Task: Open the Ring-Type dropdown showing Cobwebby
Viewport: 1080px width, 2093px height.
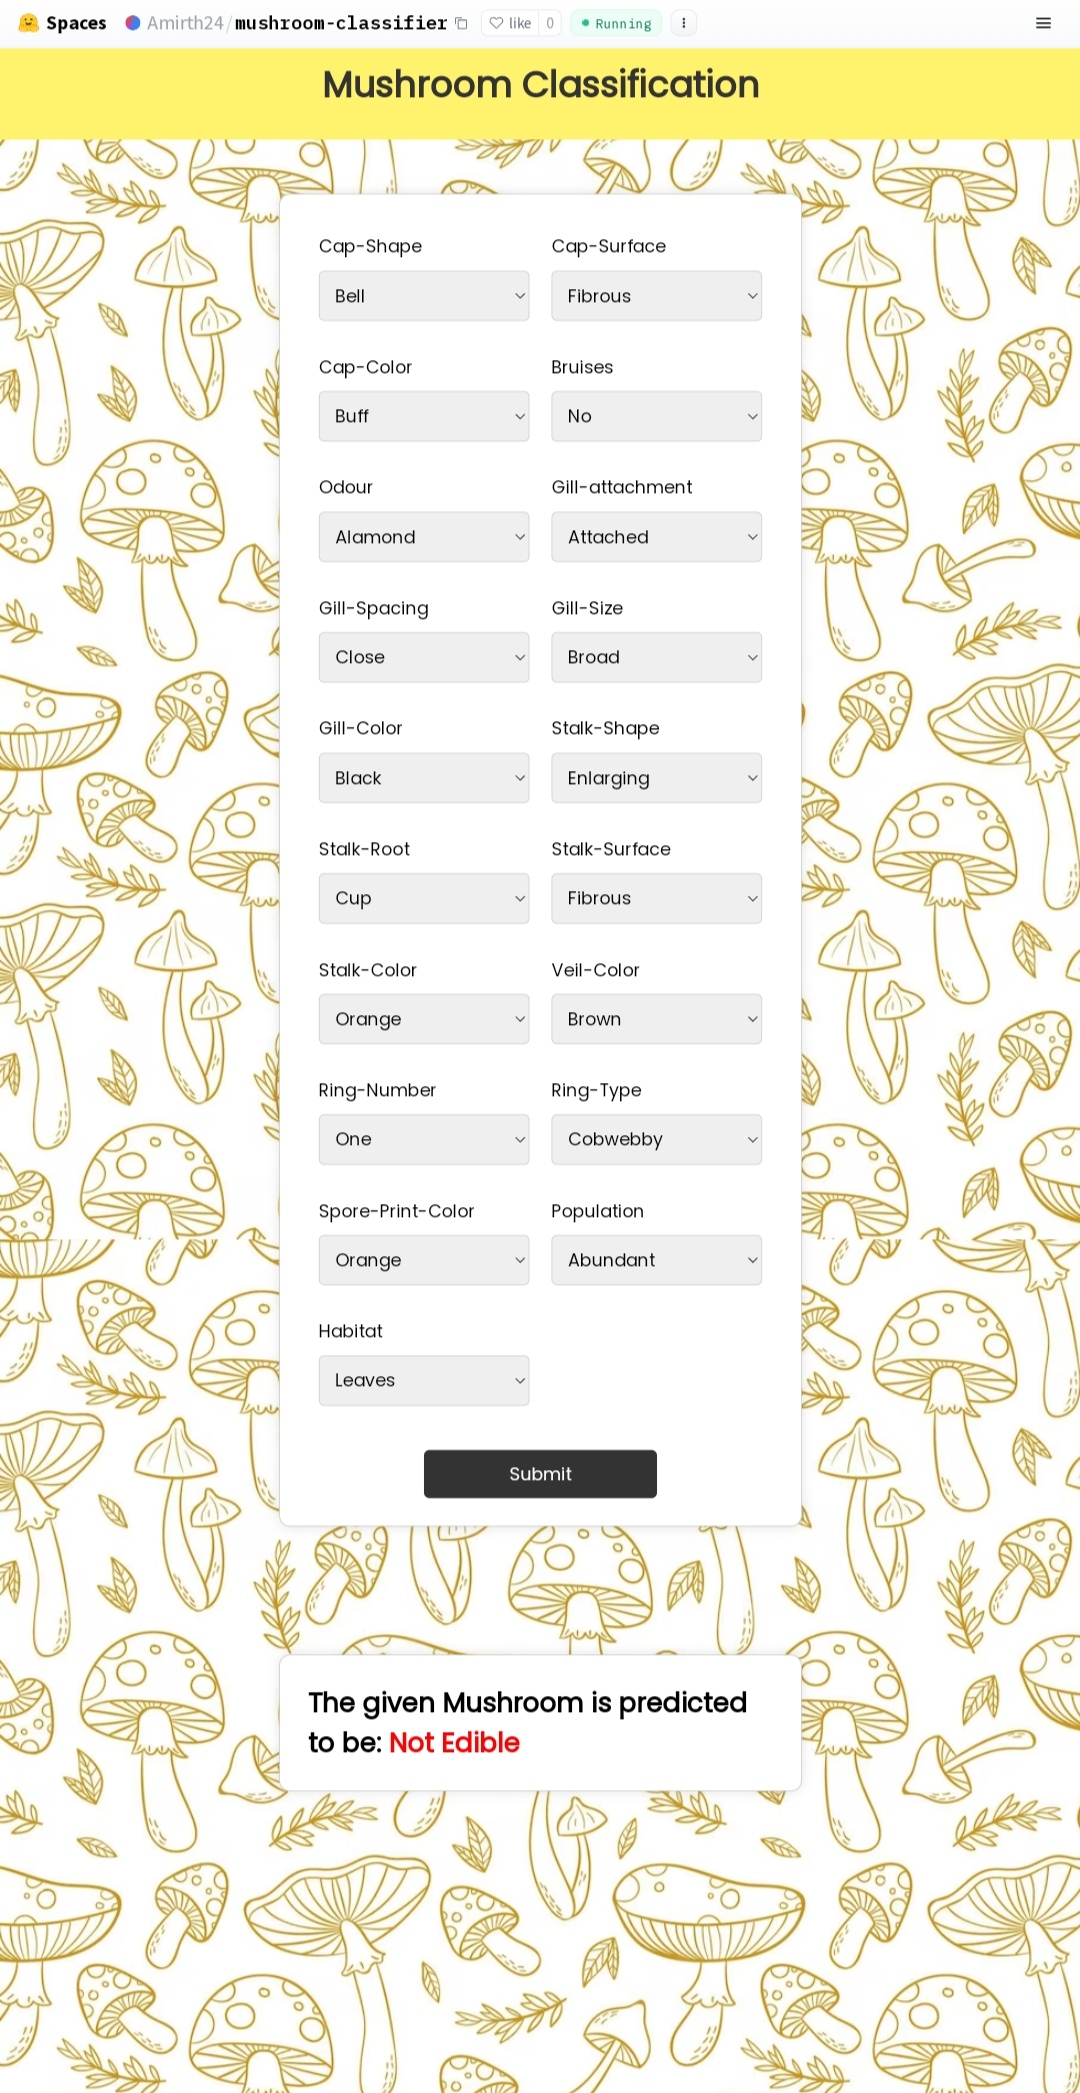Action: coord(655,1139)
